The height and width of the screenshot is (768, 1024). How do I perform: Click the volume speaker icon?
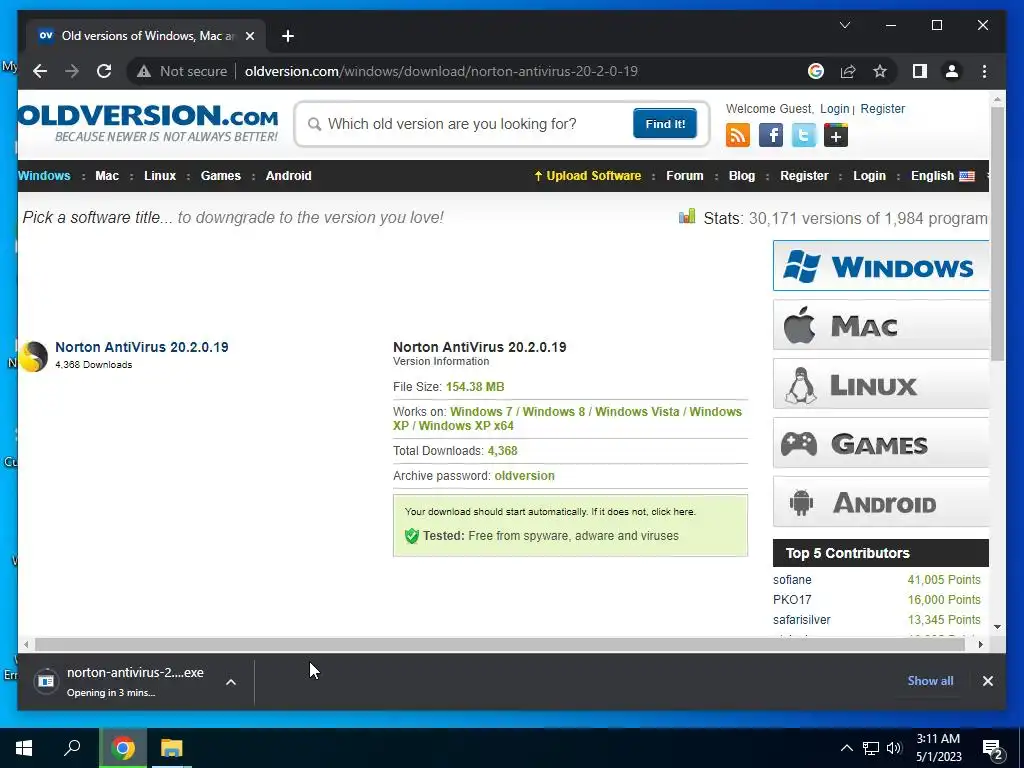tap(894, 748)
